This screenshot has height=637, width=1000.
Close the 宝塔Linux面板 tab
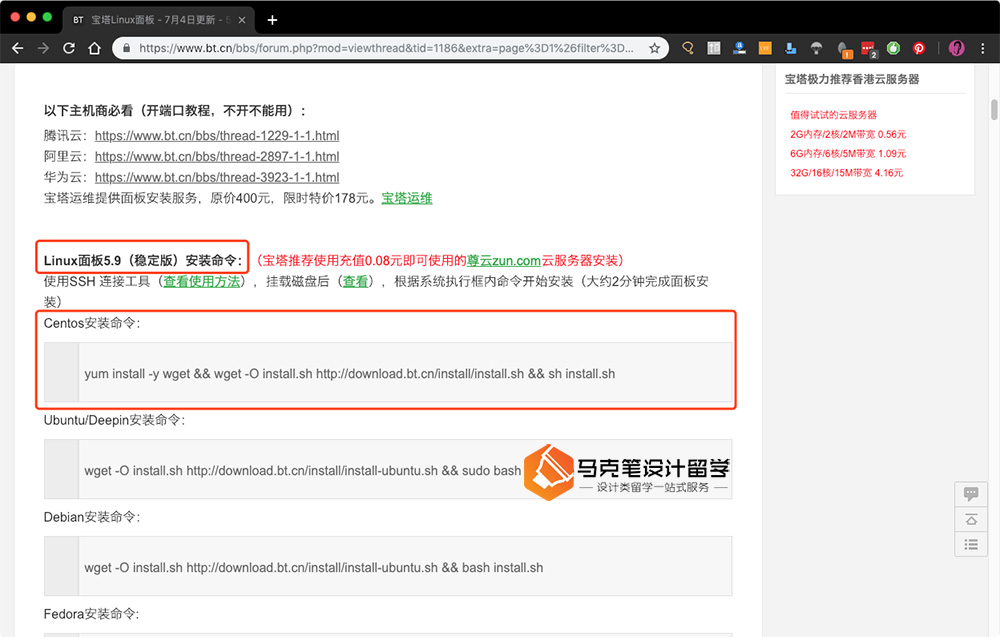pos(242,20)
